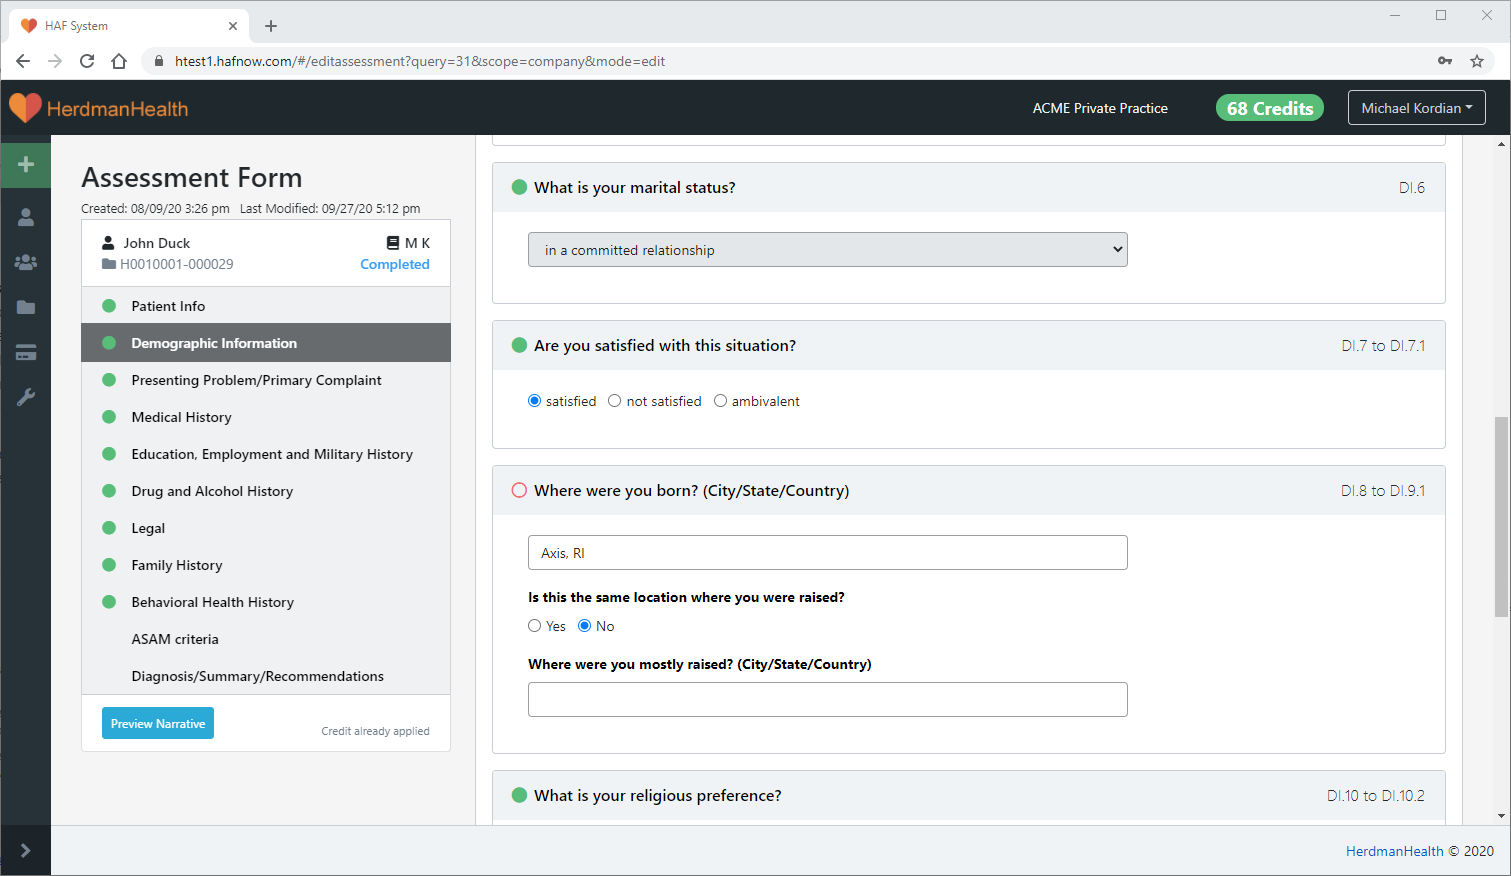
Task: Click the Preview Narrative button
Action: (x=158, y=723)
